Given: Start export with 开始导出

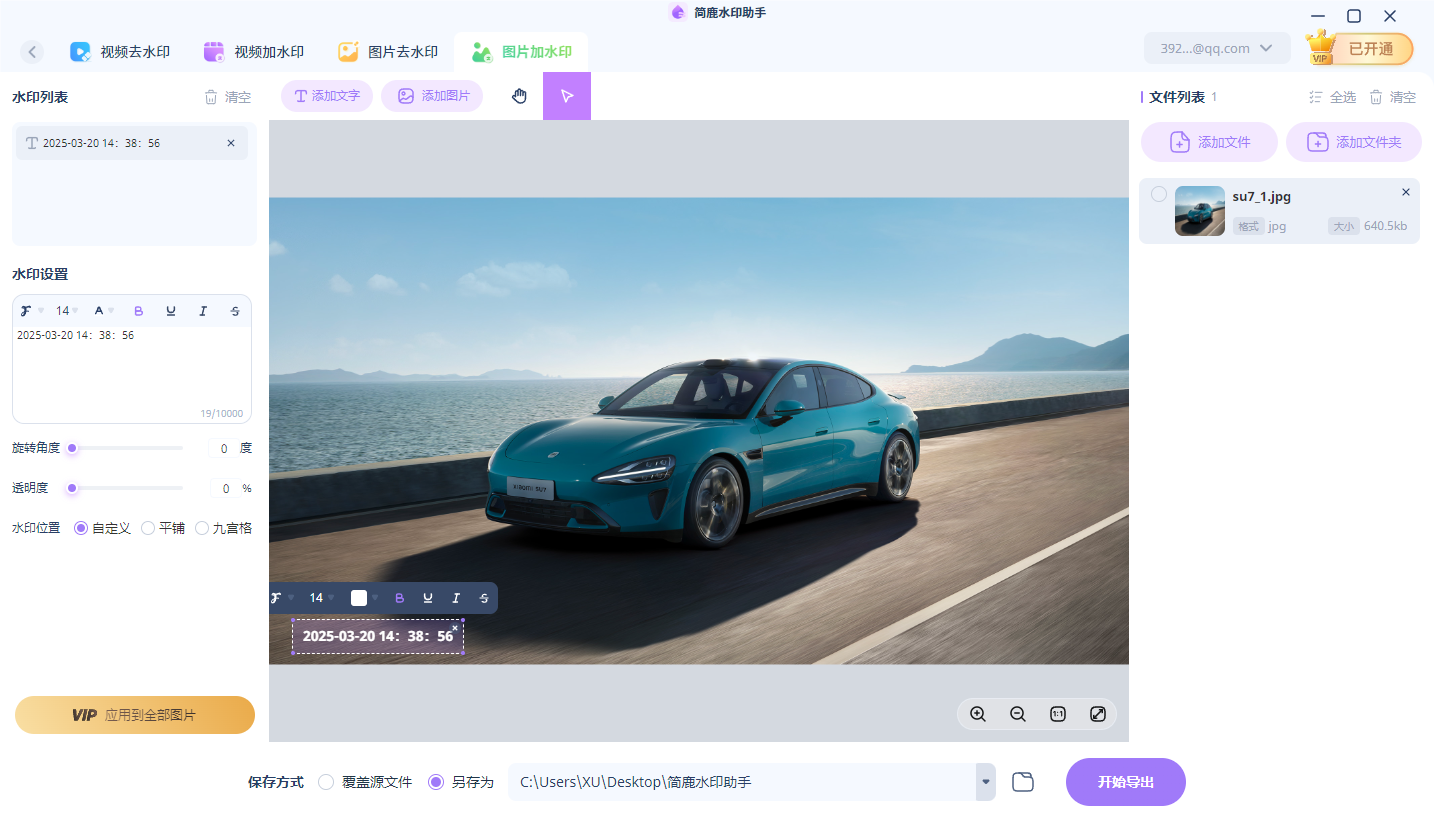Looking at the screenshot, I should 1126,782.
